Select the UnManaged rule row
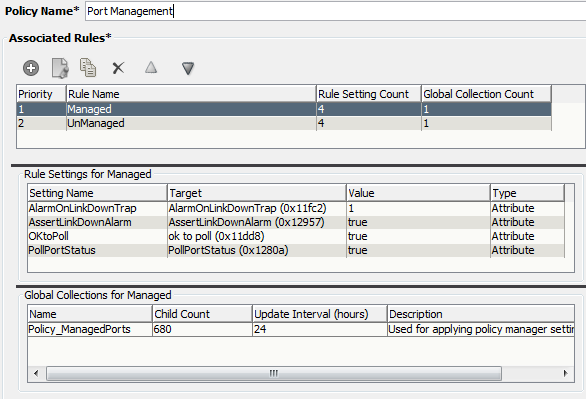This screenshot has width=586, height=399. (x=284, y=123)
